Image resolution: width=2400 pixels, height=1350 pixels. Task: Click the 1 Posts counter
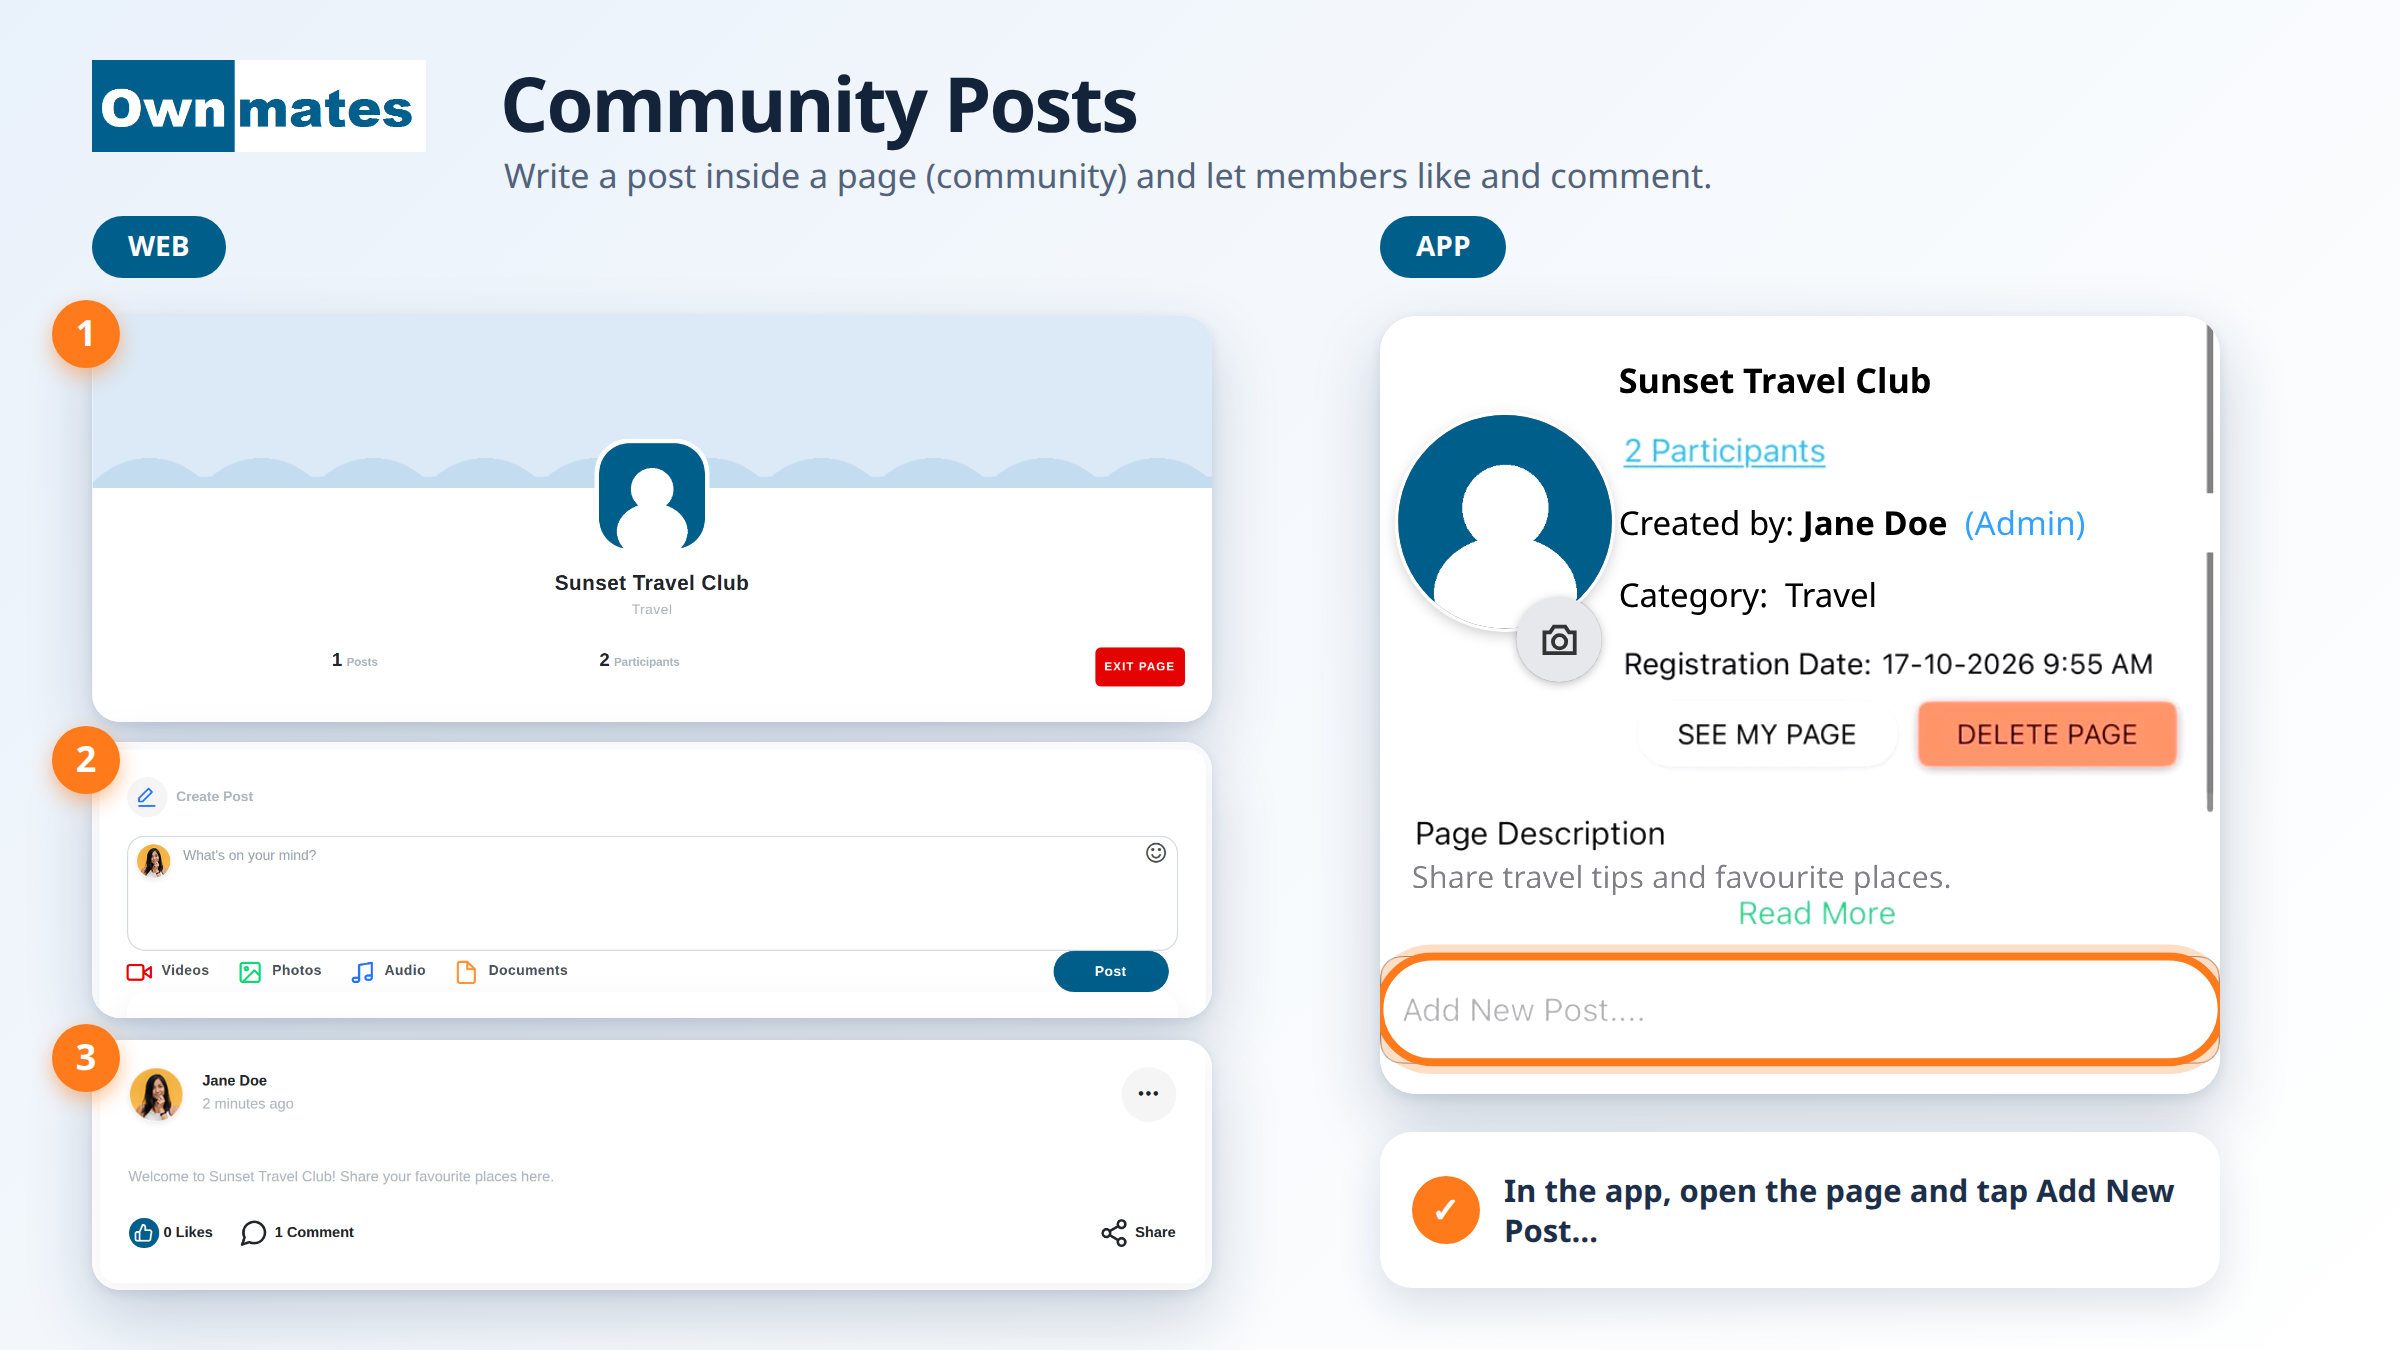coord(354,661)
